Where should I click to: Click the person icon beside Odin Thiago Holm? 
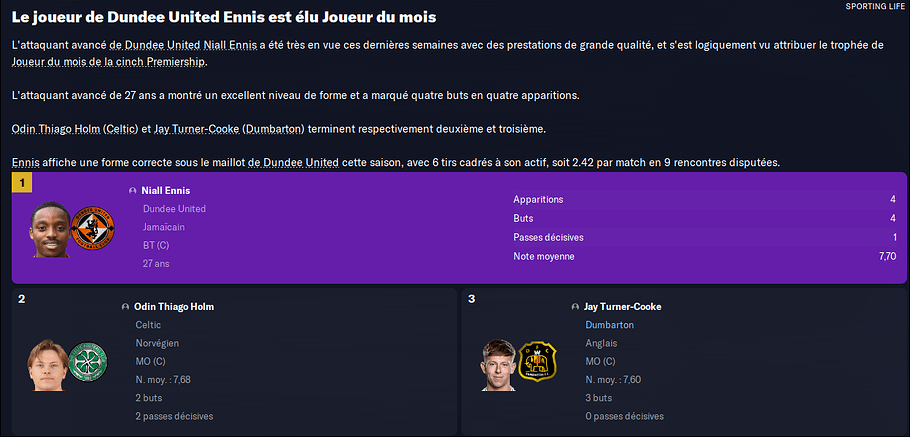pos(125,307)
